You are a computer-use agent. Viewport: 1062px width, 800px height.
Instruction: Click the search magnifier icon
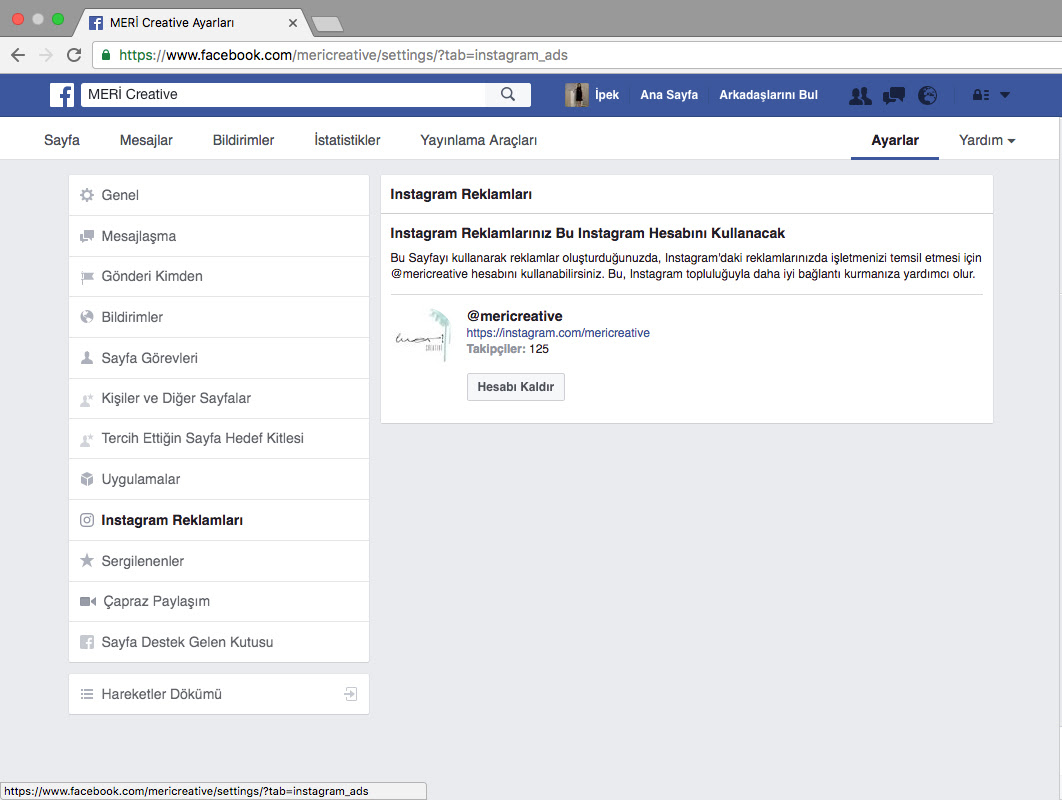tap(508, 94)
